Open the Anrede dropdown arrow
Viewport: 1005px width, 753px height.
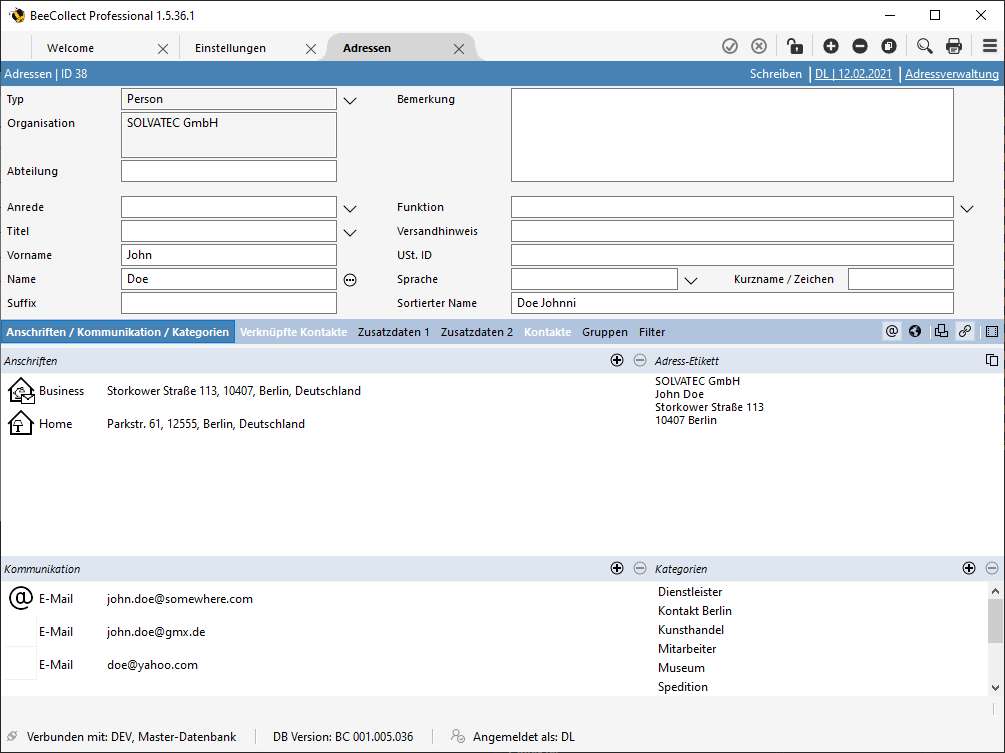(350, 208)
